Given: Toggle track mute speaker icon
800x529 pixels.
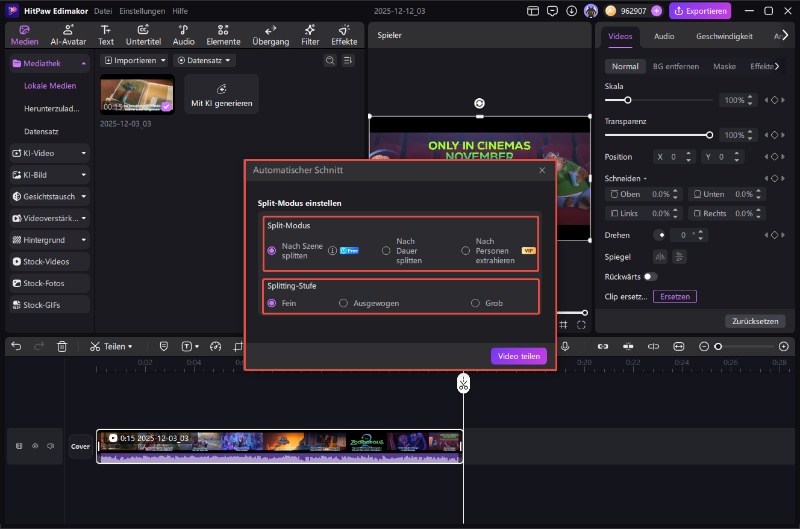Looking at the screenshot, I should (51, 446).
